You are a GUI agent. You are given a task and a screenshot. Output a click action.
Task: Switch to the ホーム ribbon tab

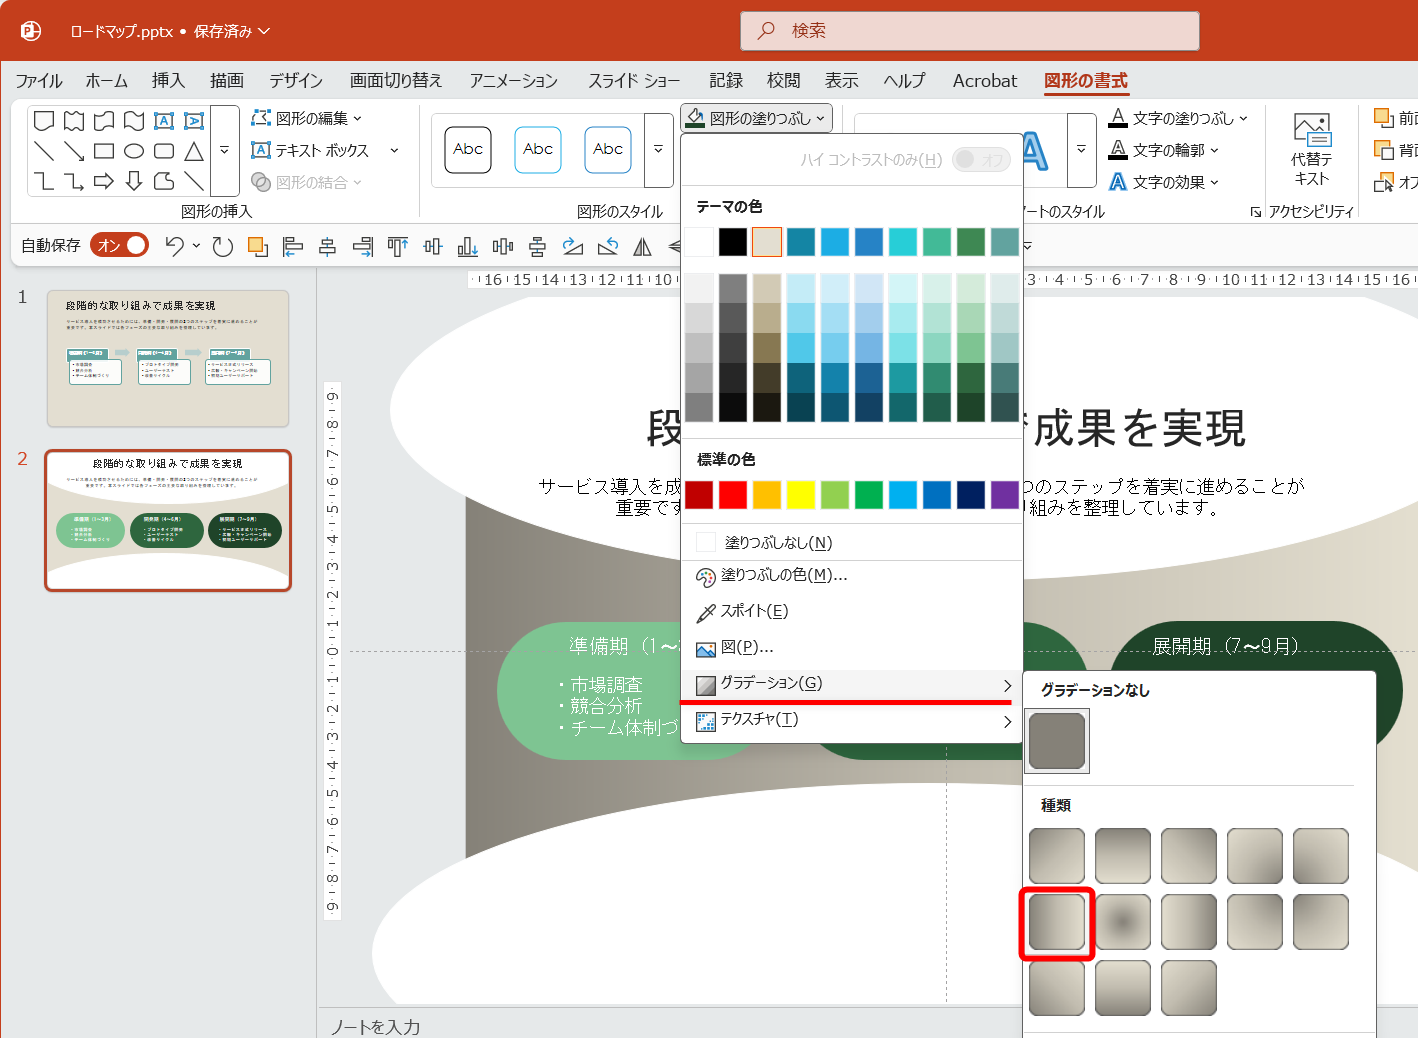click(x=105, y=80)
